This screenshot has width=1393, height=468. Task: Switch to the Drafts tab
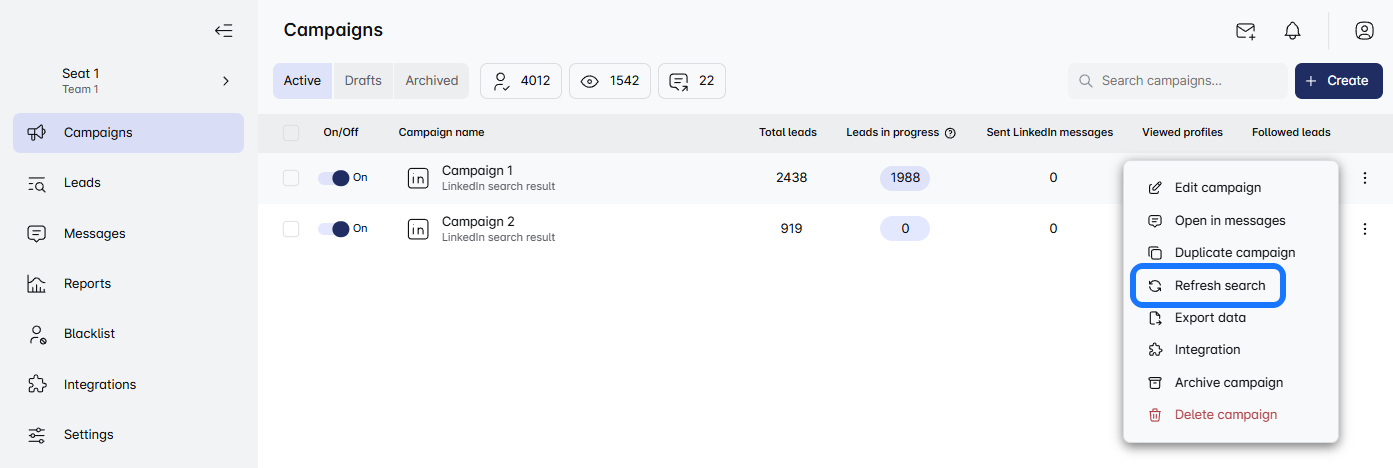[x=363, y=81]
